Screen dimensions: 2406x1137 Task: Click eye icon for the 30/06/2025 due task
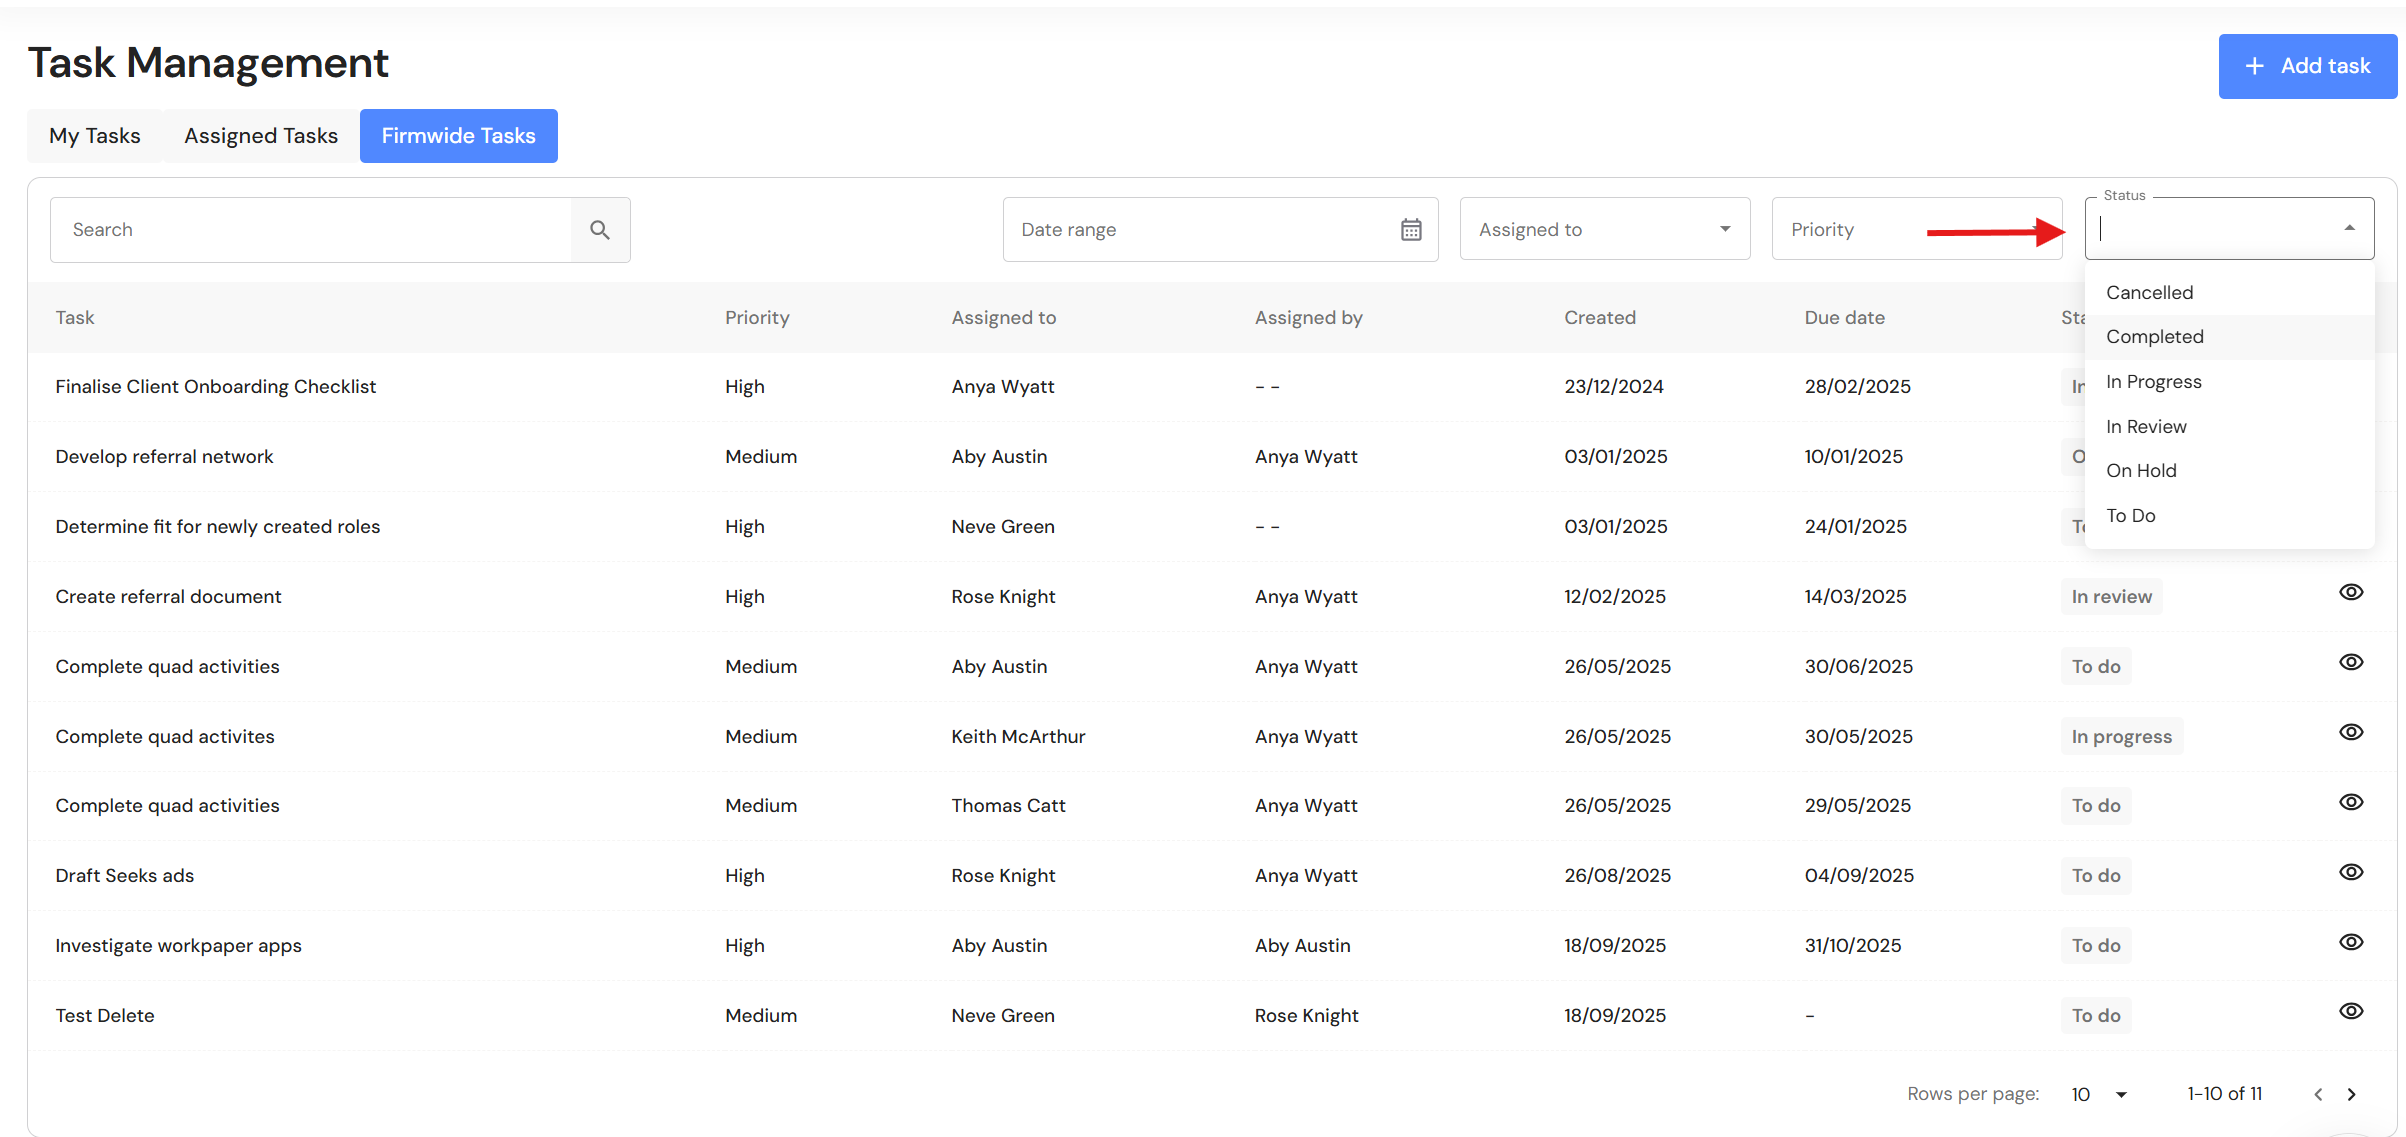[x=2350, y=663]
